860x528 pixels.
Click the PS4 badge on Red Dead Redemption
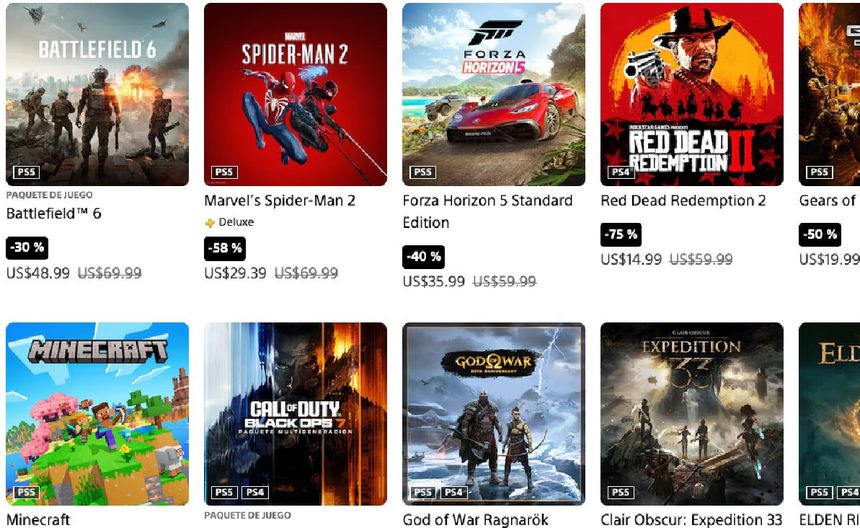click(621, 172)
